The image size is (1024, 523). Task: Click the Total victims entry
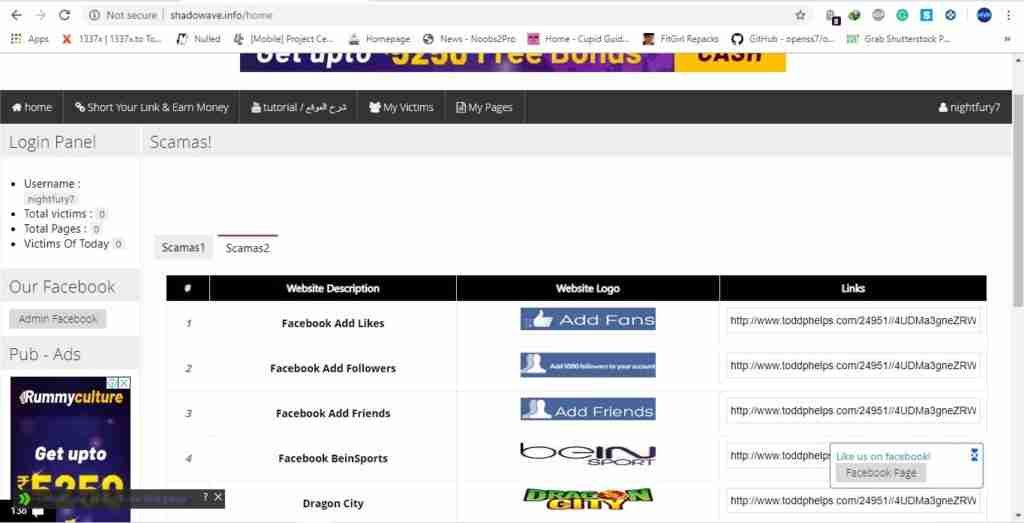pos(65,214)
